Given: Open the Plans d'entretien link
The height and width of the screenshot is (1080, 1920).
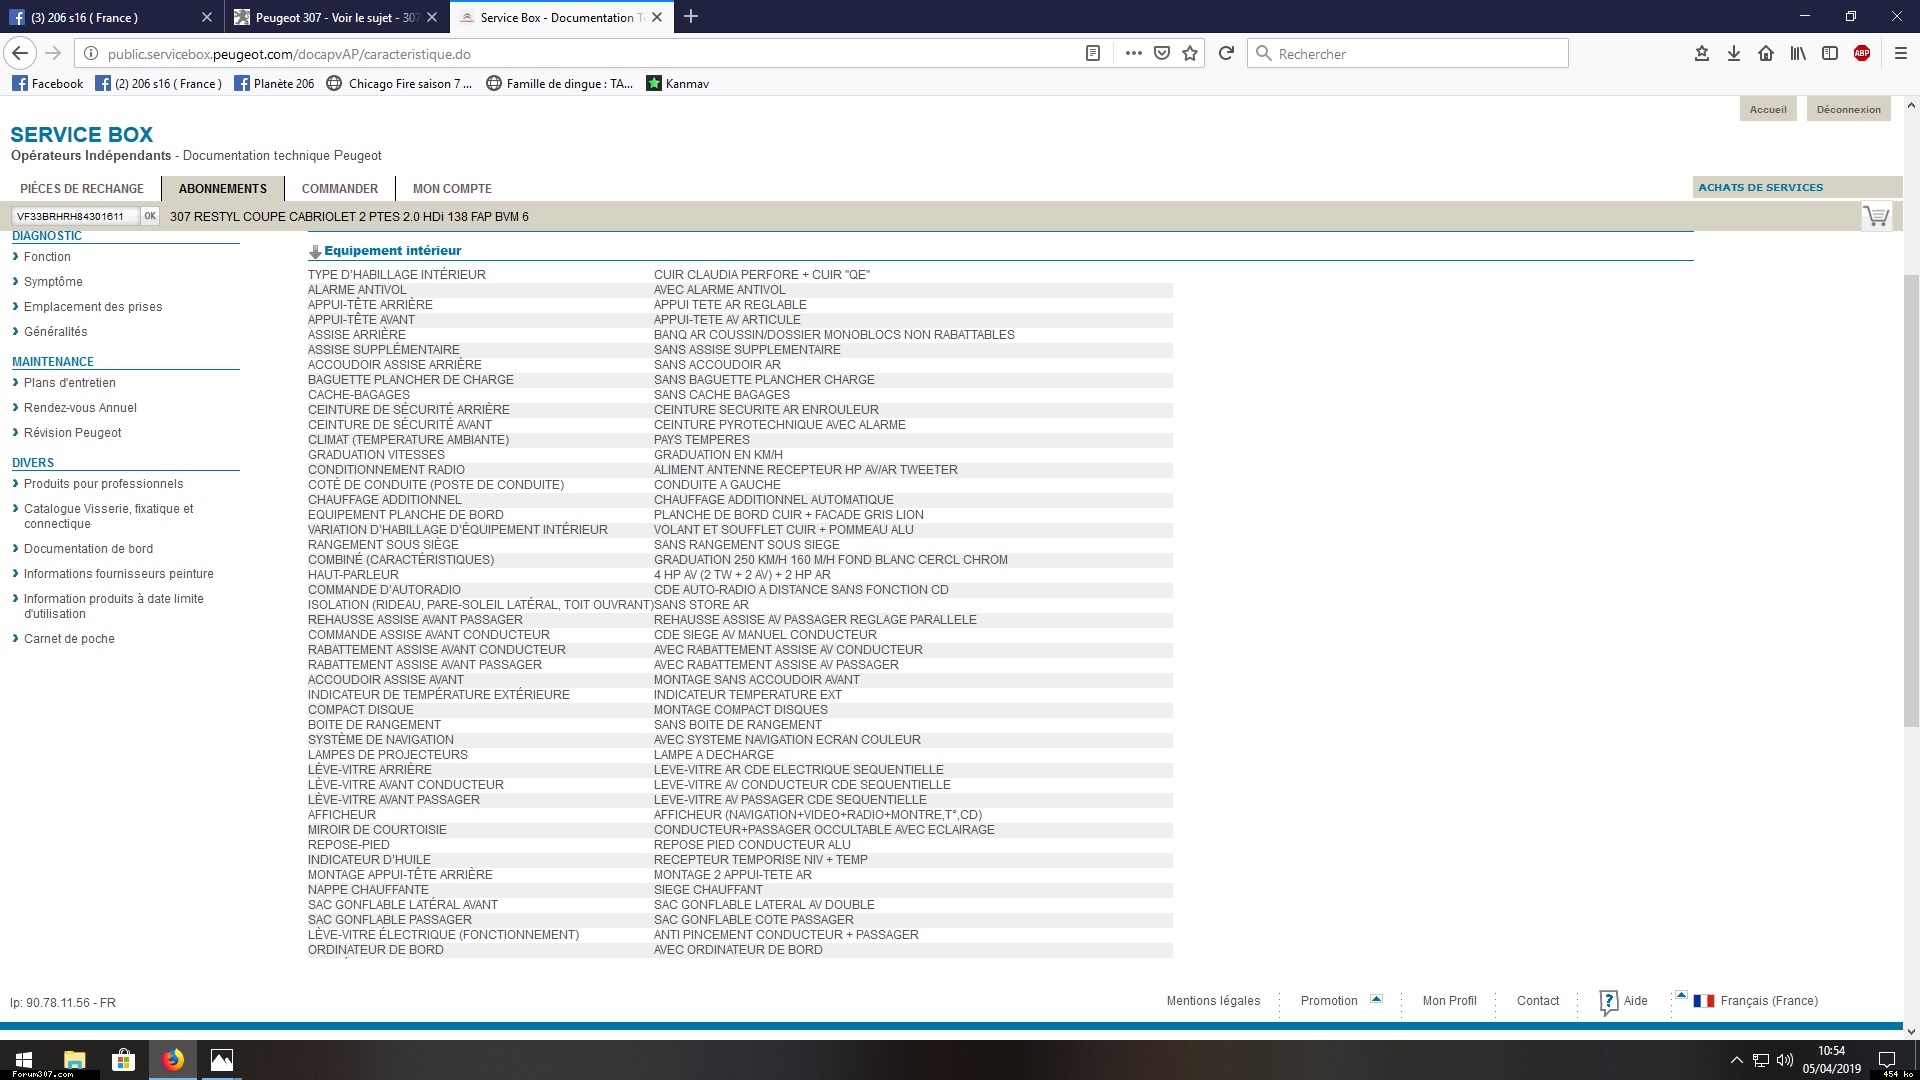Looking at the screenshot, I should tap(70, 383).
